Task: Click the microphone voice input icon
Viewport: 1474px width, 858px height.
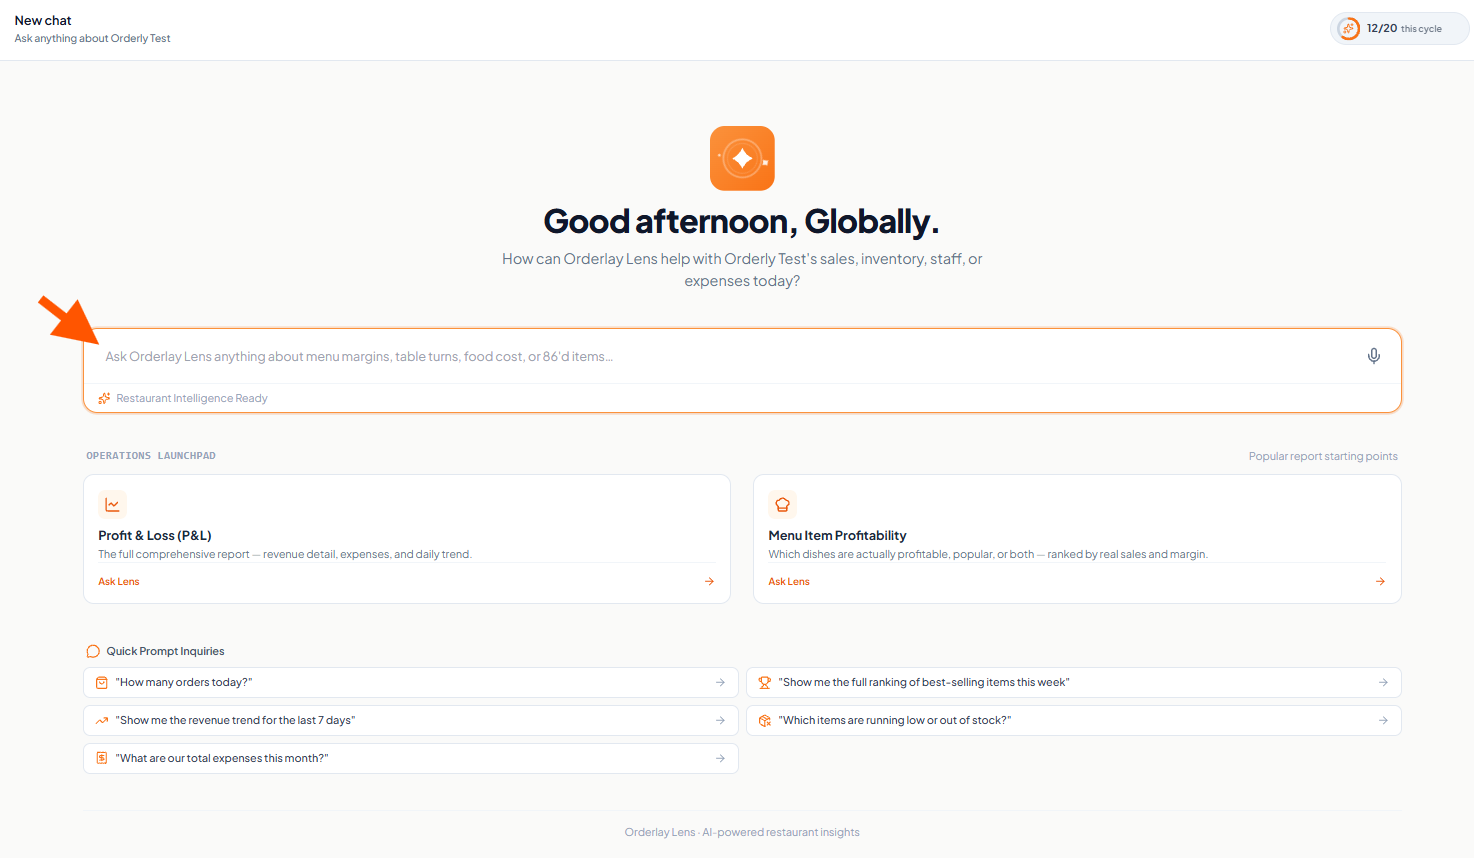Action: [1374, 356]
